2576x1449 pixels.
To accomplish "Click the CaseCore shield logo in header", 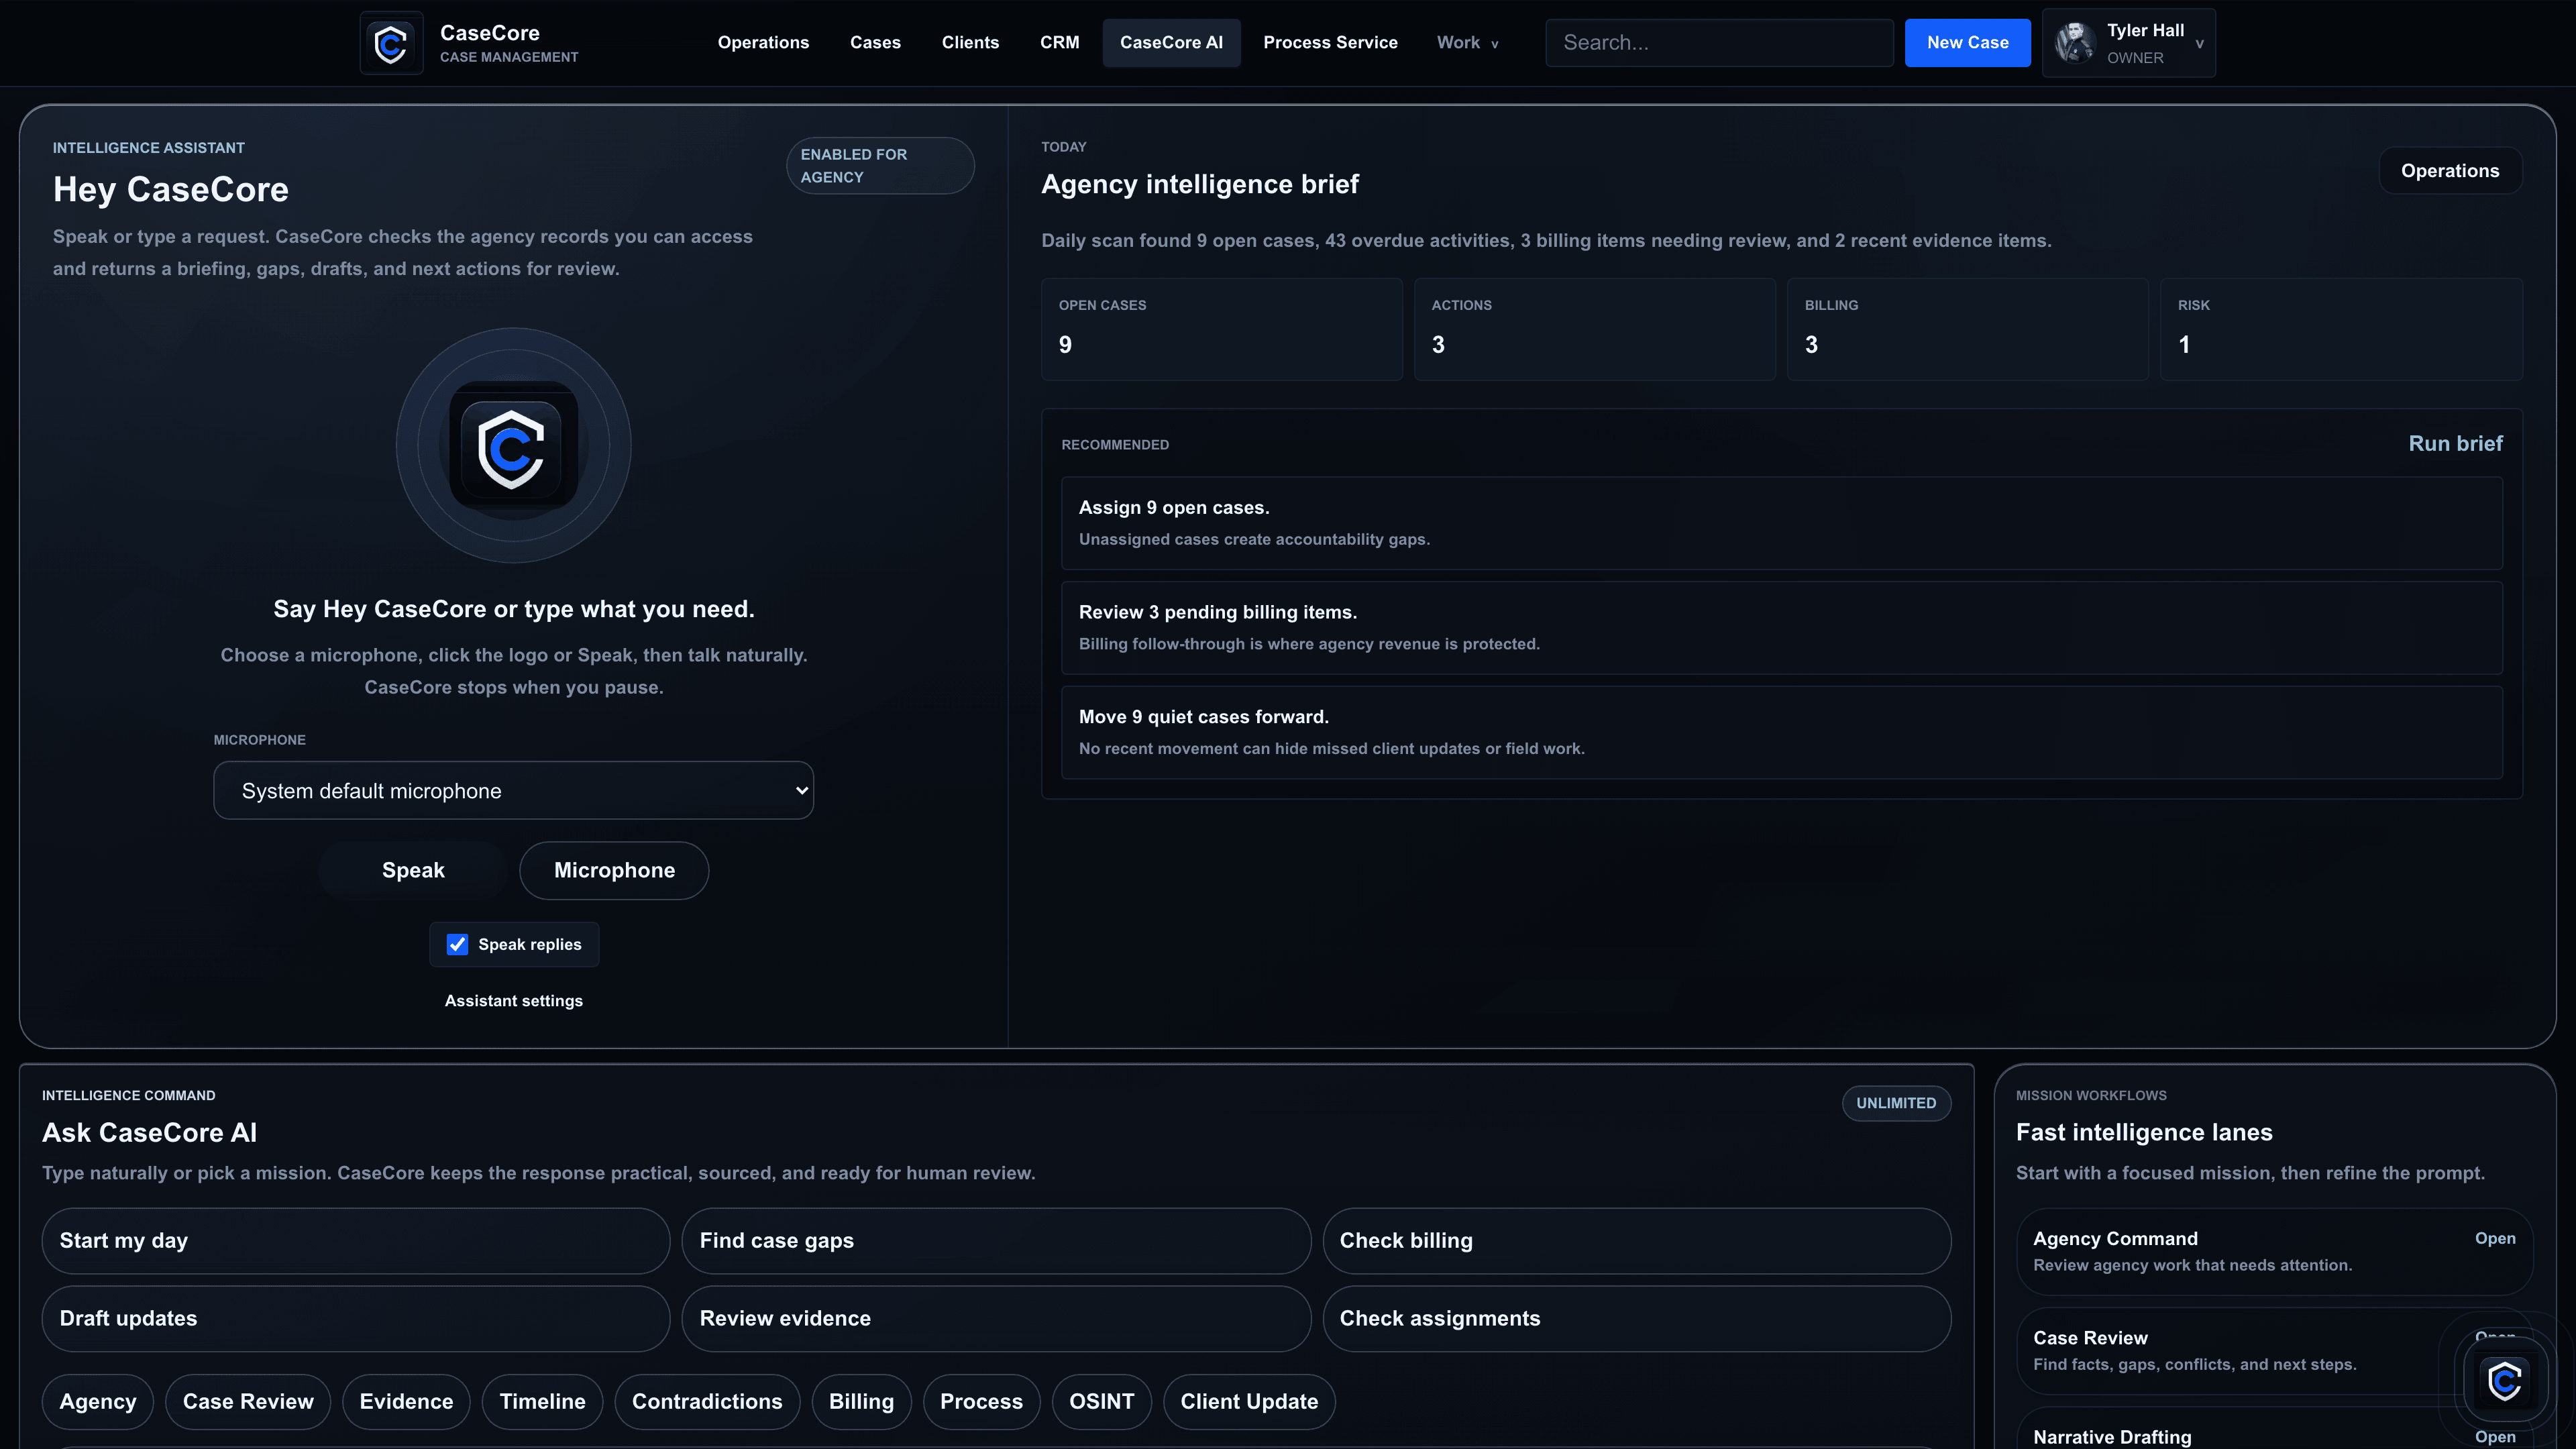I will click(x=391, y=43).
